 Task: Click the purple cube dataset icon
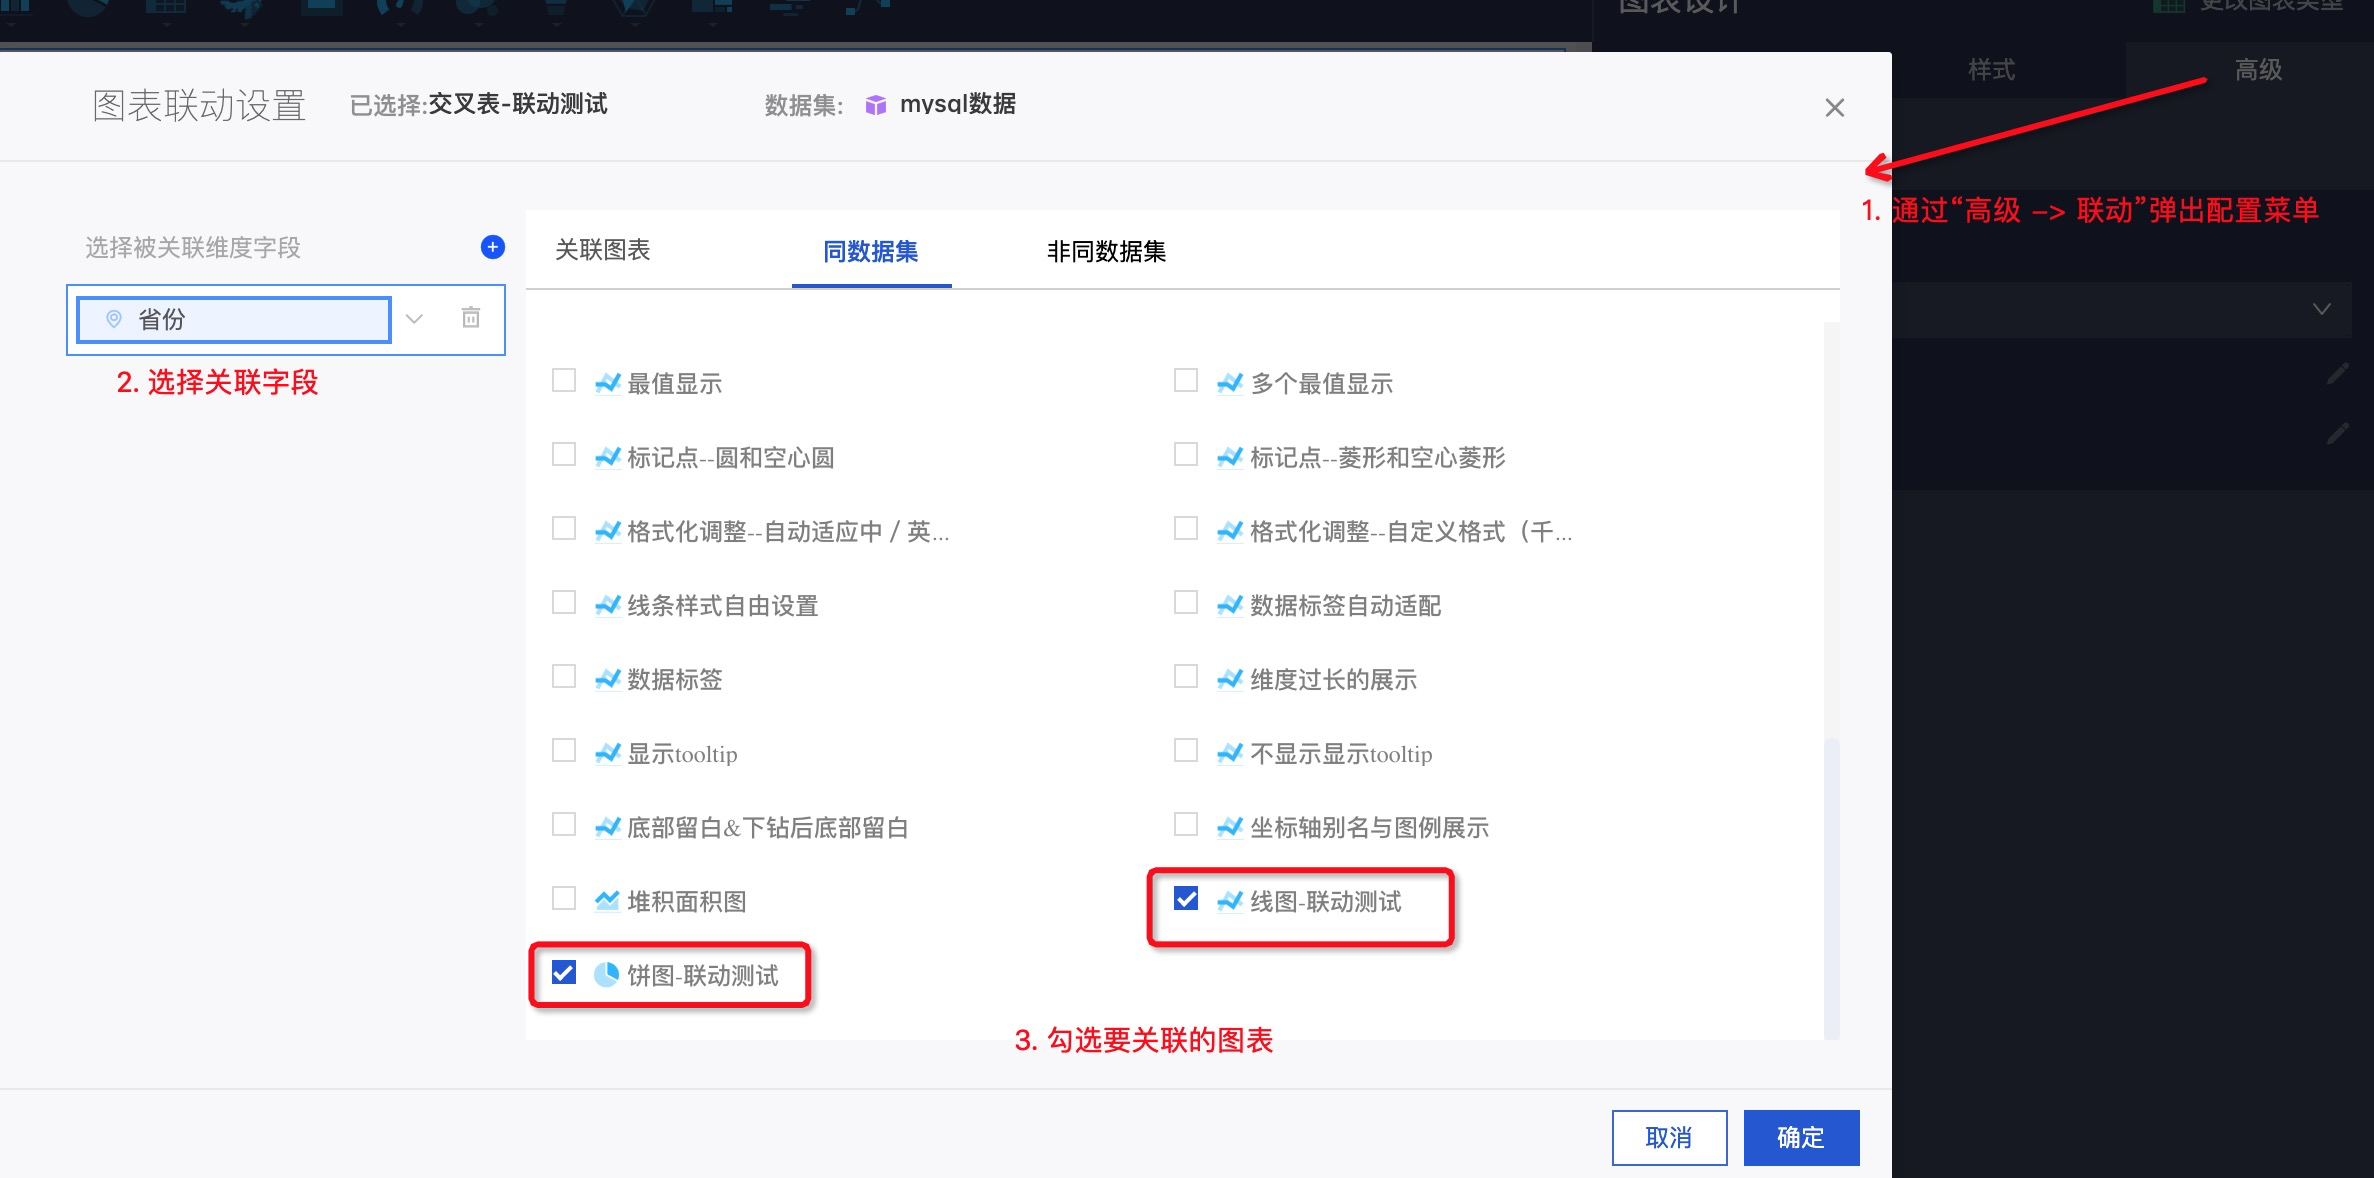(875, 105)
